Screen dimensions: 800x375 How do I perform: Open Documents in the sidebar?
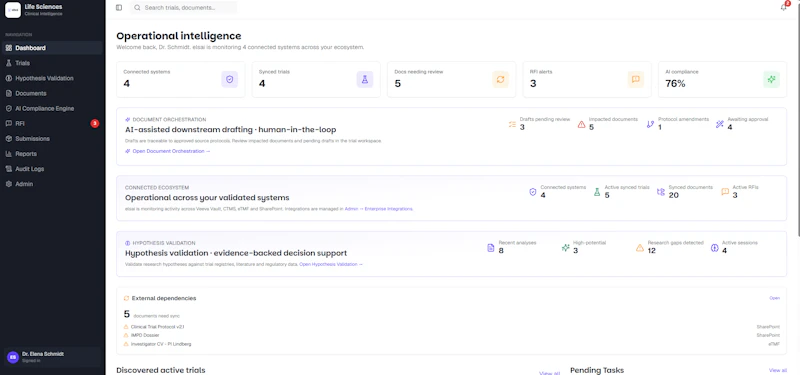coord(52,93)
